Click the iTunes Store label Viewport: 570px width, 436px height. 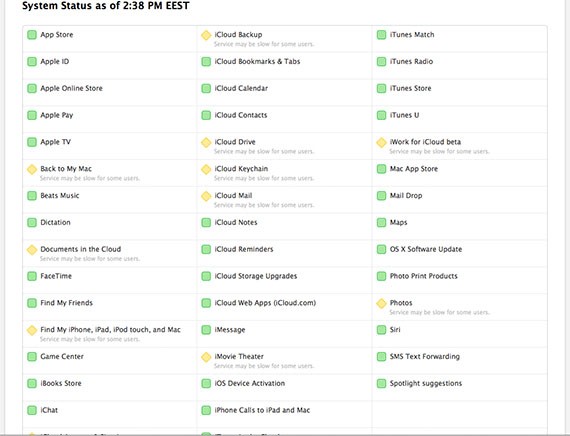click(x=410, y=88)
